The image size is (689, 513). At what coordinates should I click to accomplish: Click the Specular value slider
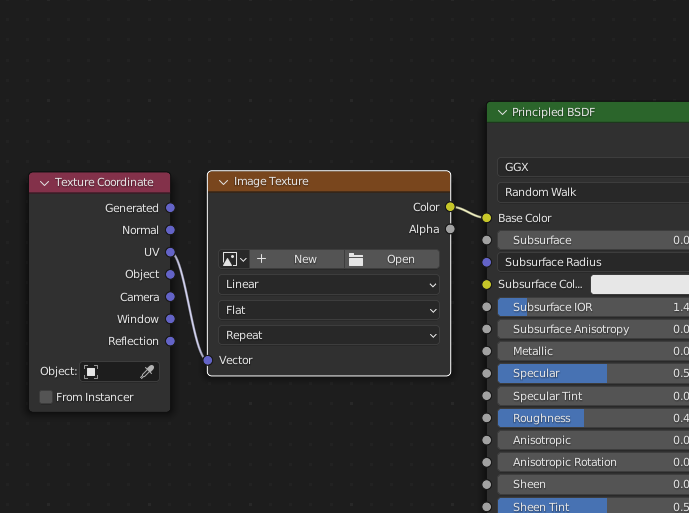point(593,373)
